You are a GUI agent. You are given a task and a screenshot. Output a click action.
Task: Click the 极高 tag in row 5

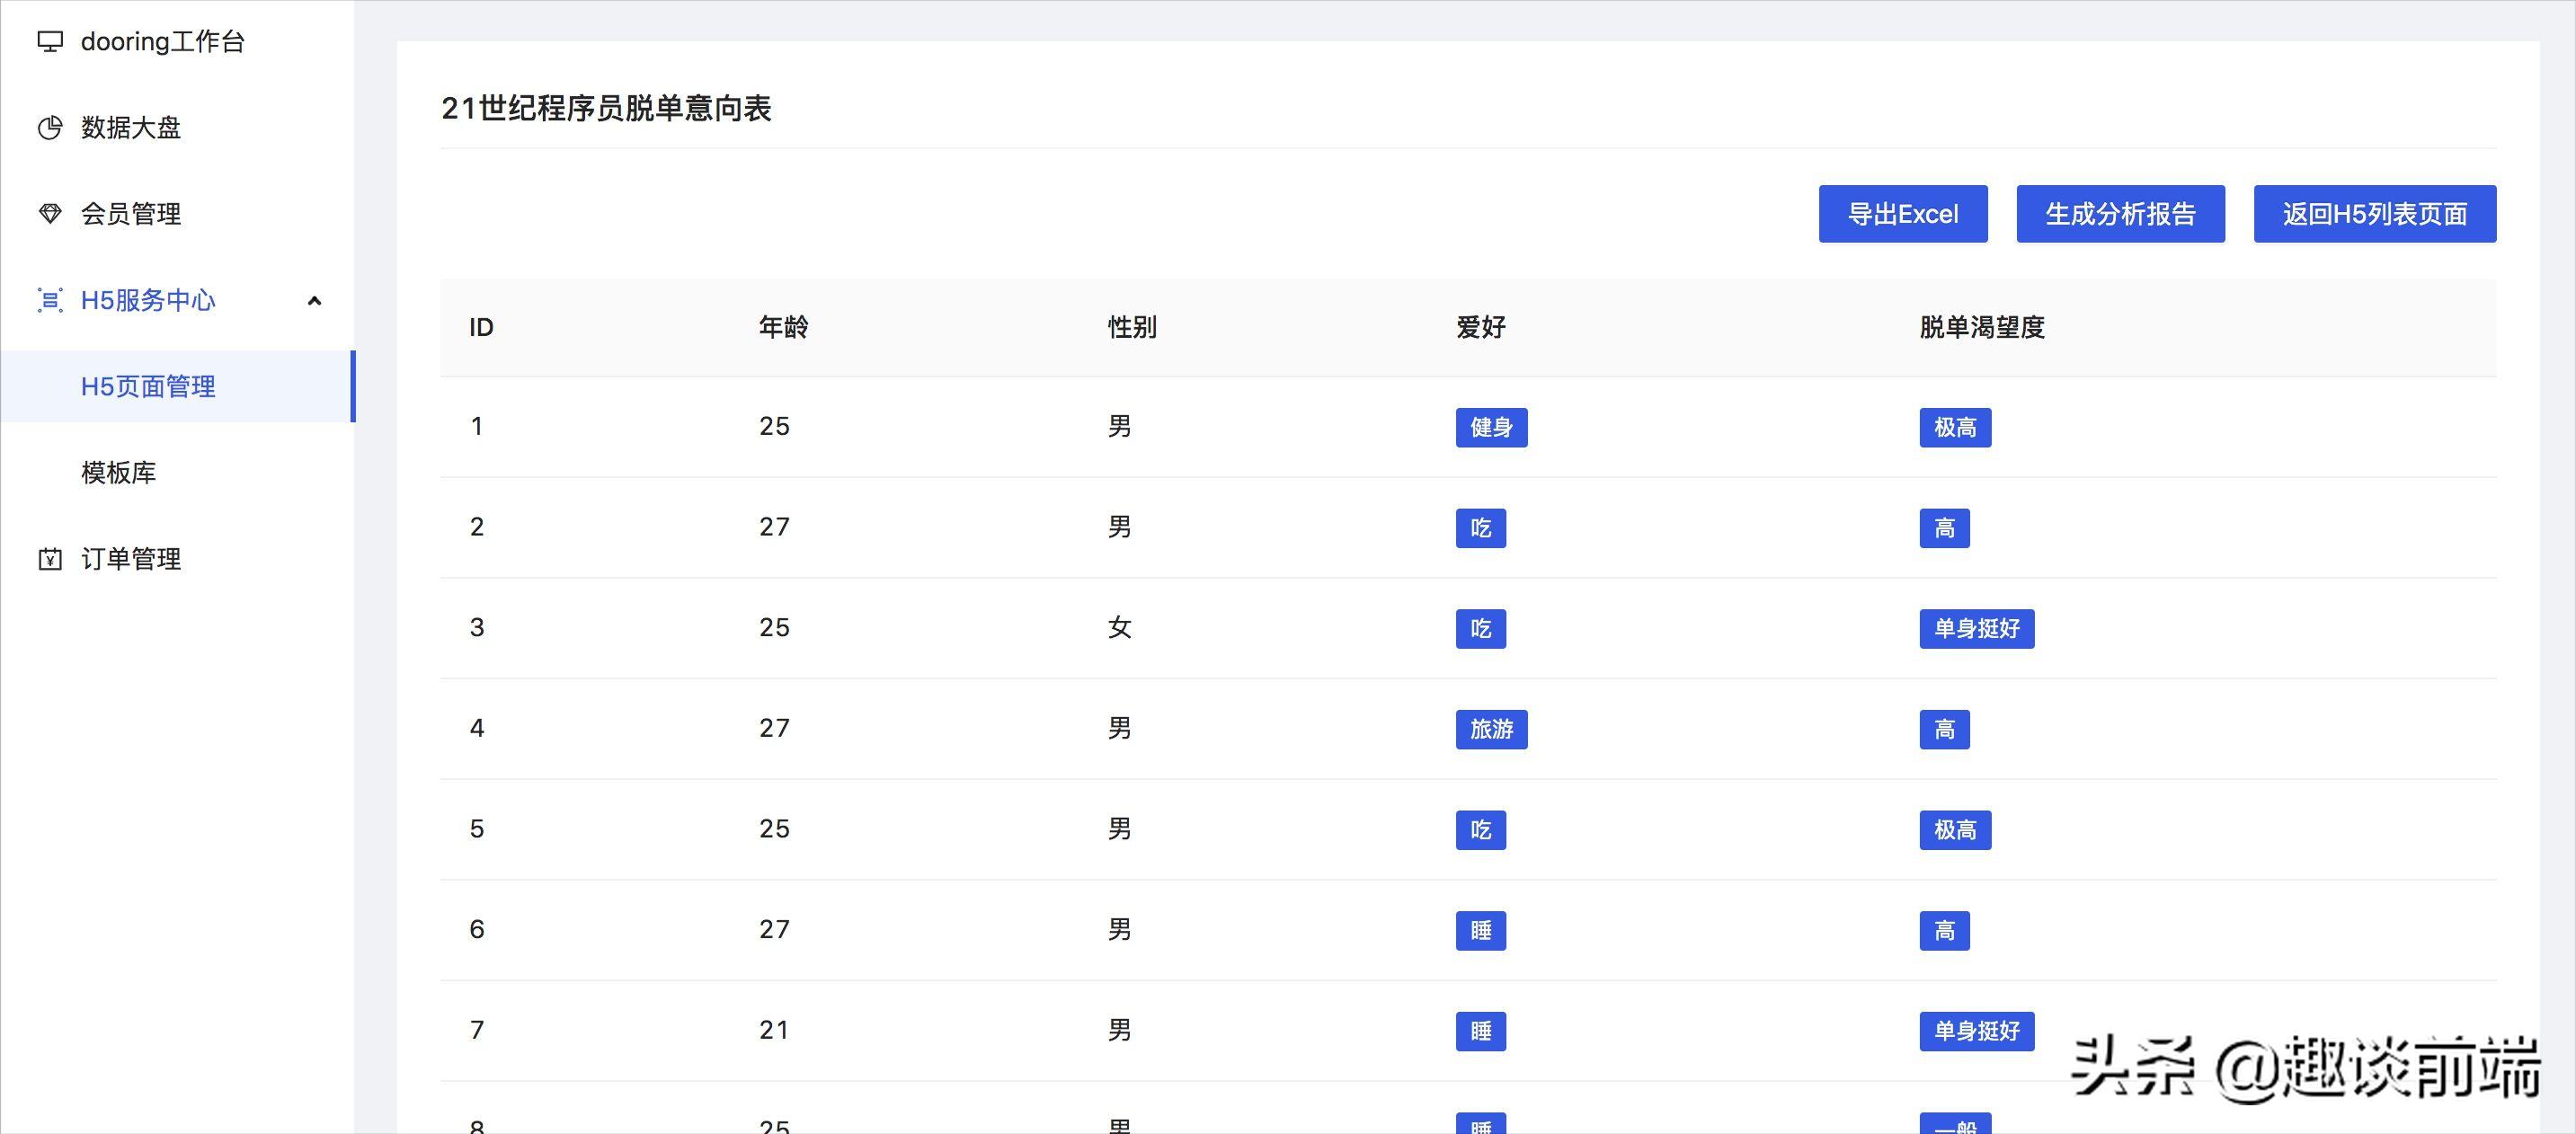click(x=1955, y=830)
